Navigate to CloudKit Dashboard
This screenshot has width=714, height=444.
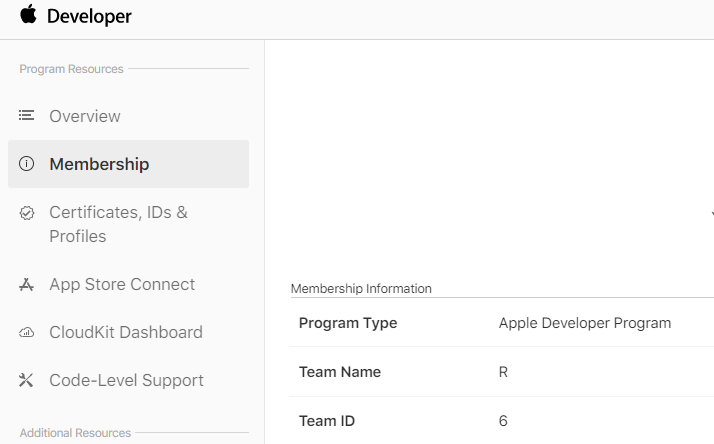126,332
